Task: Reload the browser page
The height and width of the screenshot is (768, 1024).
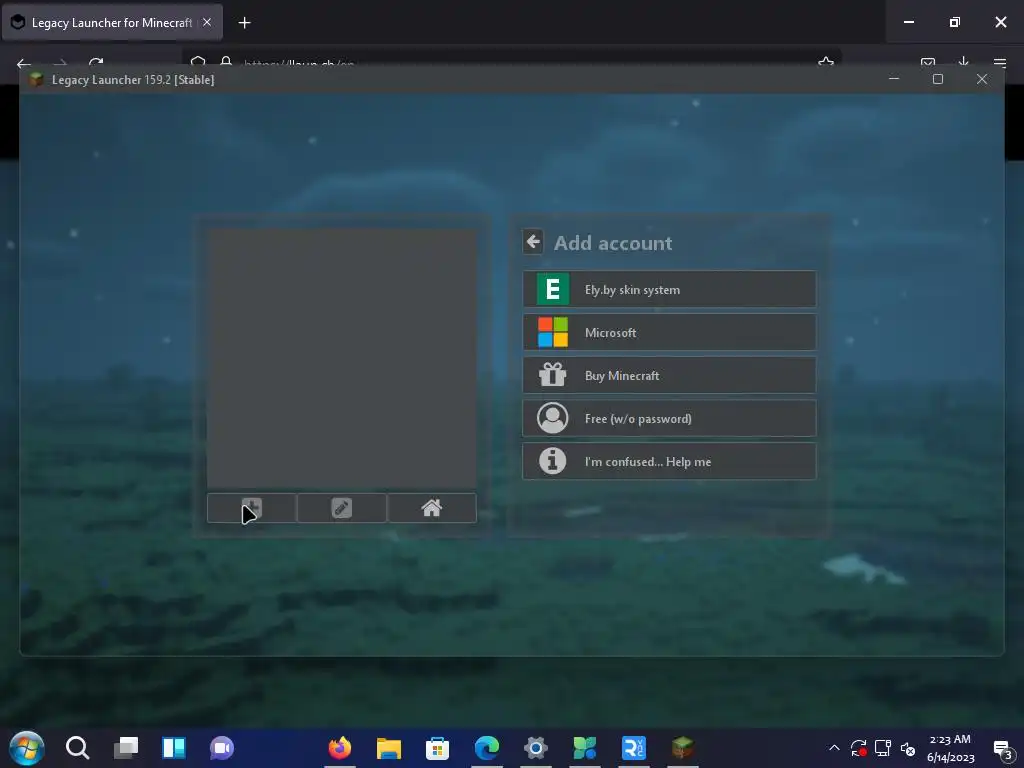Action: pyautogui.click(x=96, y=63)
